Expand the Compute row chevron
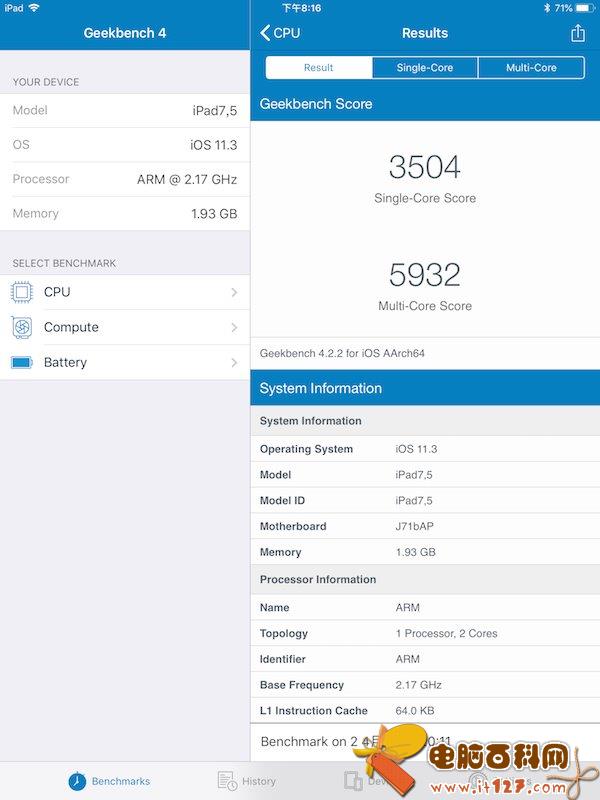 pyautogui.click(x=234, y=327)
